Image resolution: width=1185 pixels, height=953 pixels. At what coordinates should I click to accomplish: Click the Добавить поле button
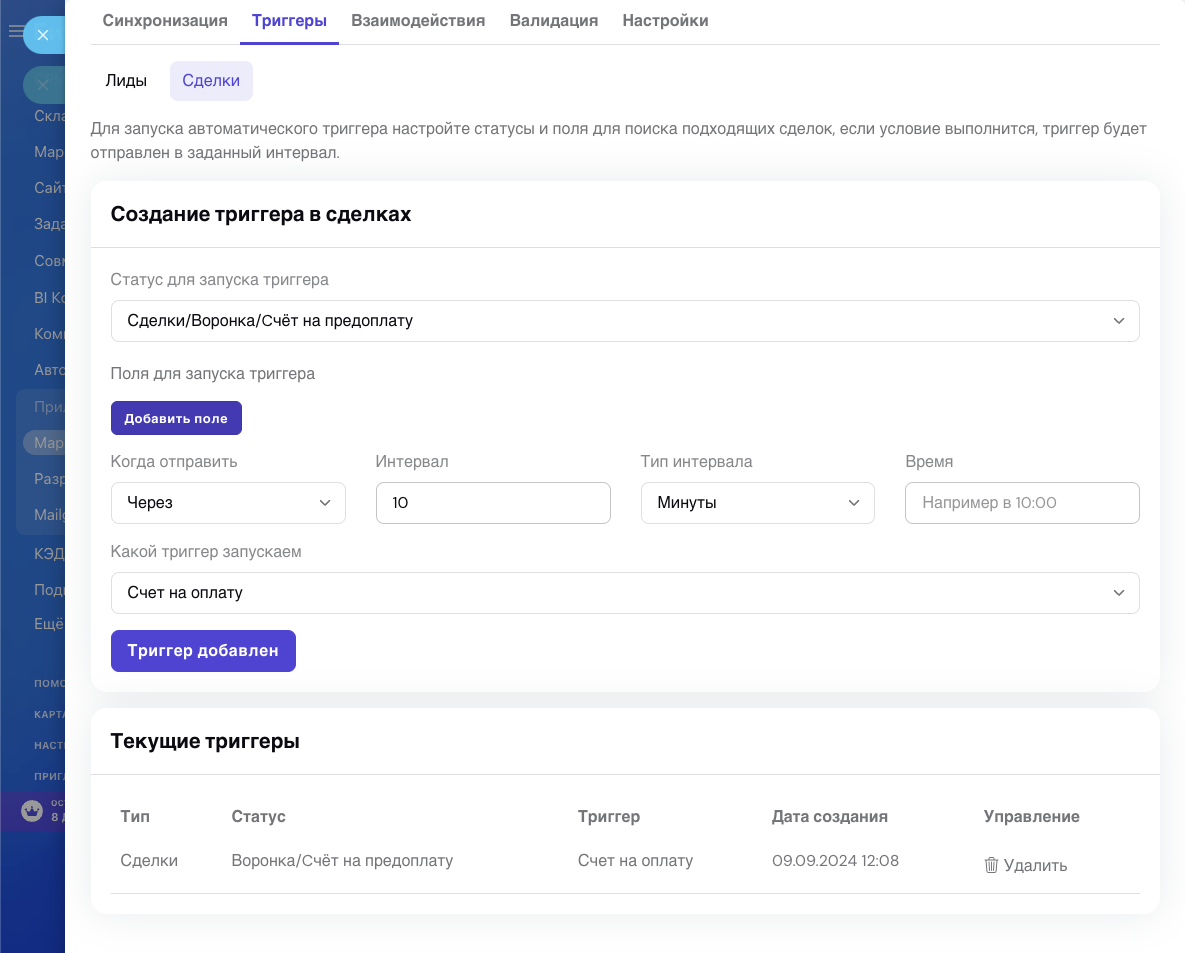176,418
